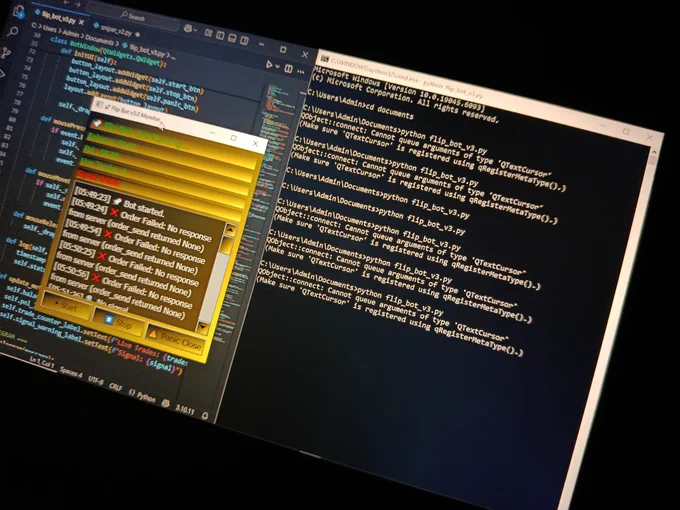This screenshot has height=510, width=680.
Task: Open Run and Debug view in activity bar
Action: click(2, 73)
